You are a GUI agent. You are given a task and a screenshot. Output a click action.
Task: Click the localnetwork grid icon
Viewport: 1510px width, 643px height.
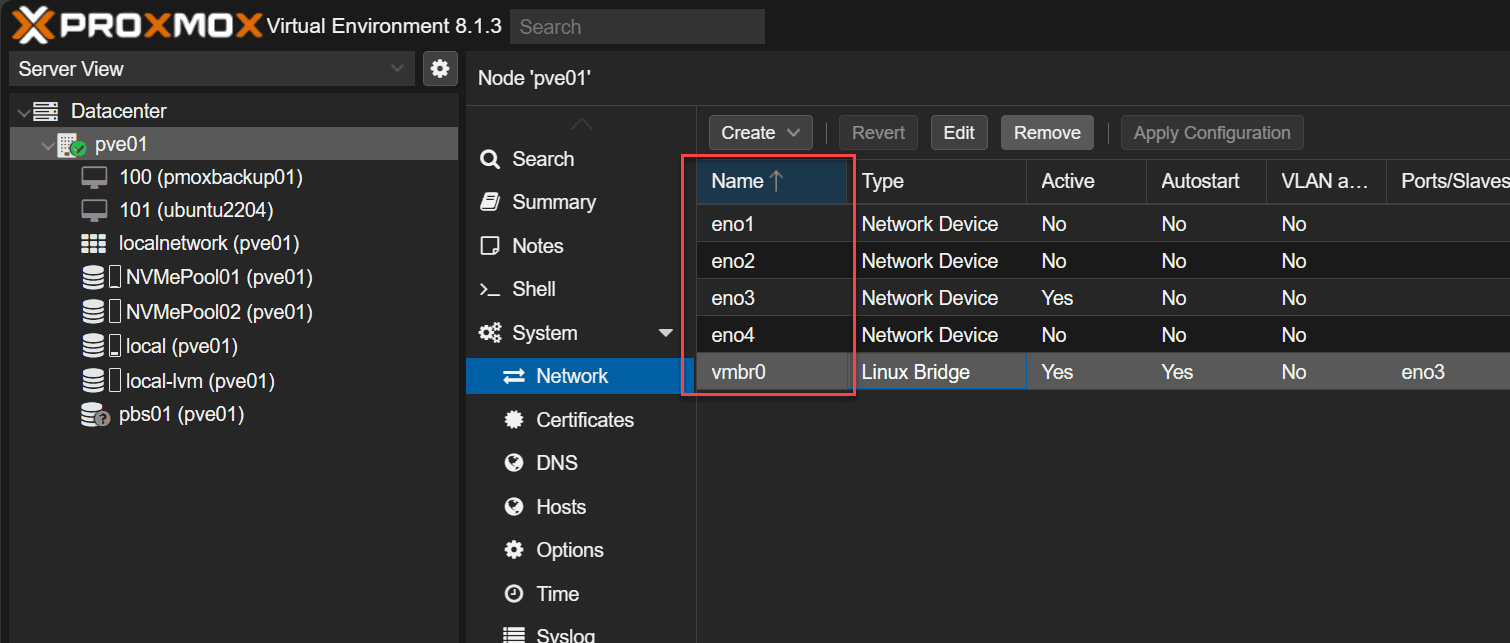93,244
